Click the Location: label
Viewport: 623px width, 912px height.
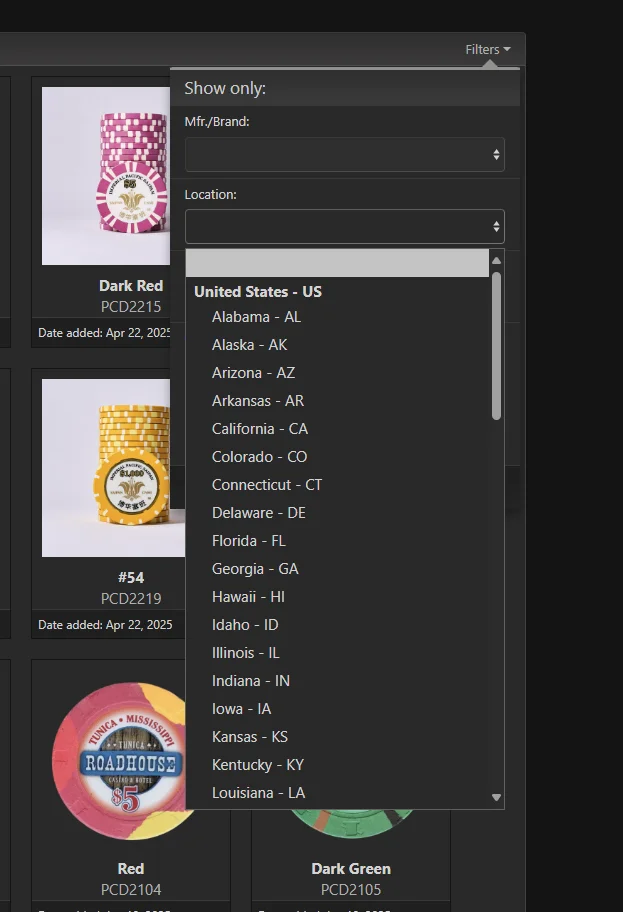pyautogui.click(x=211, y=194)
